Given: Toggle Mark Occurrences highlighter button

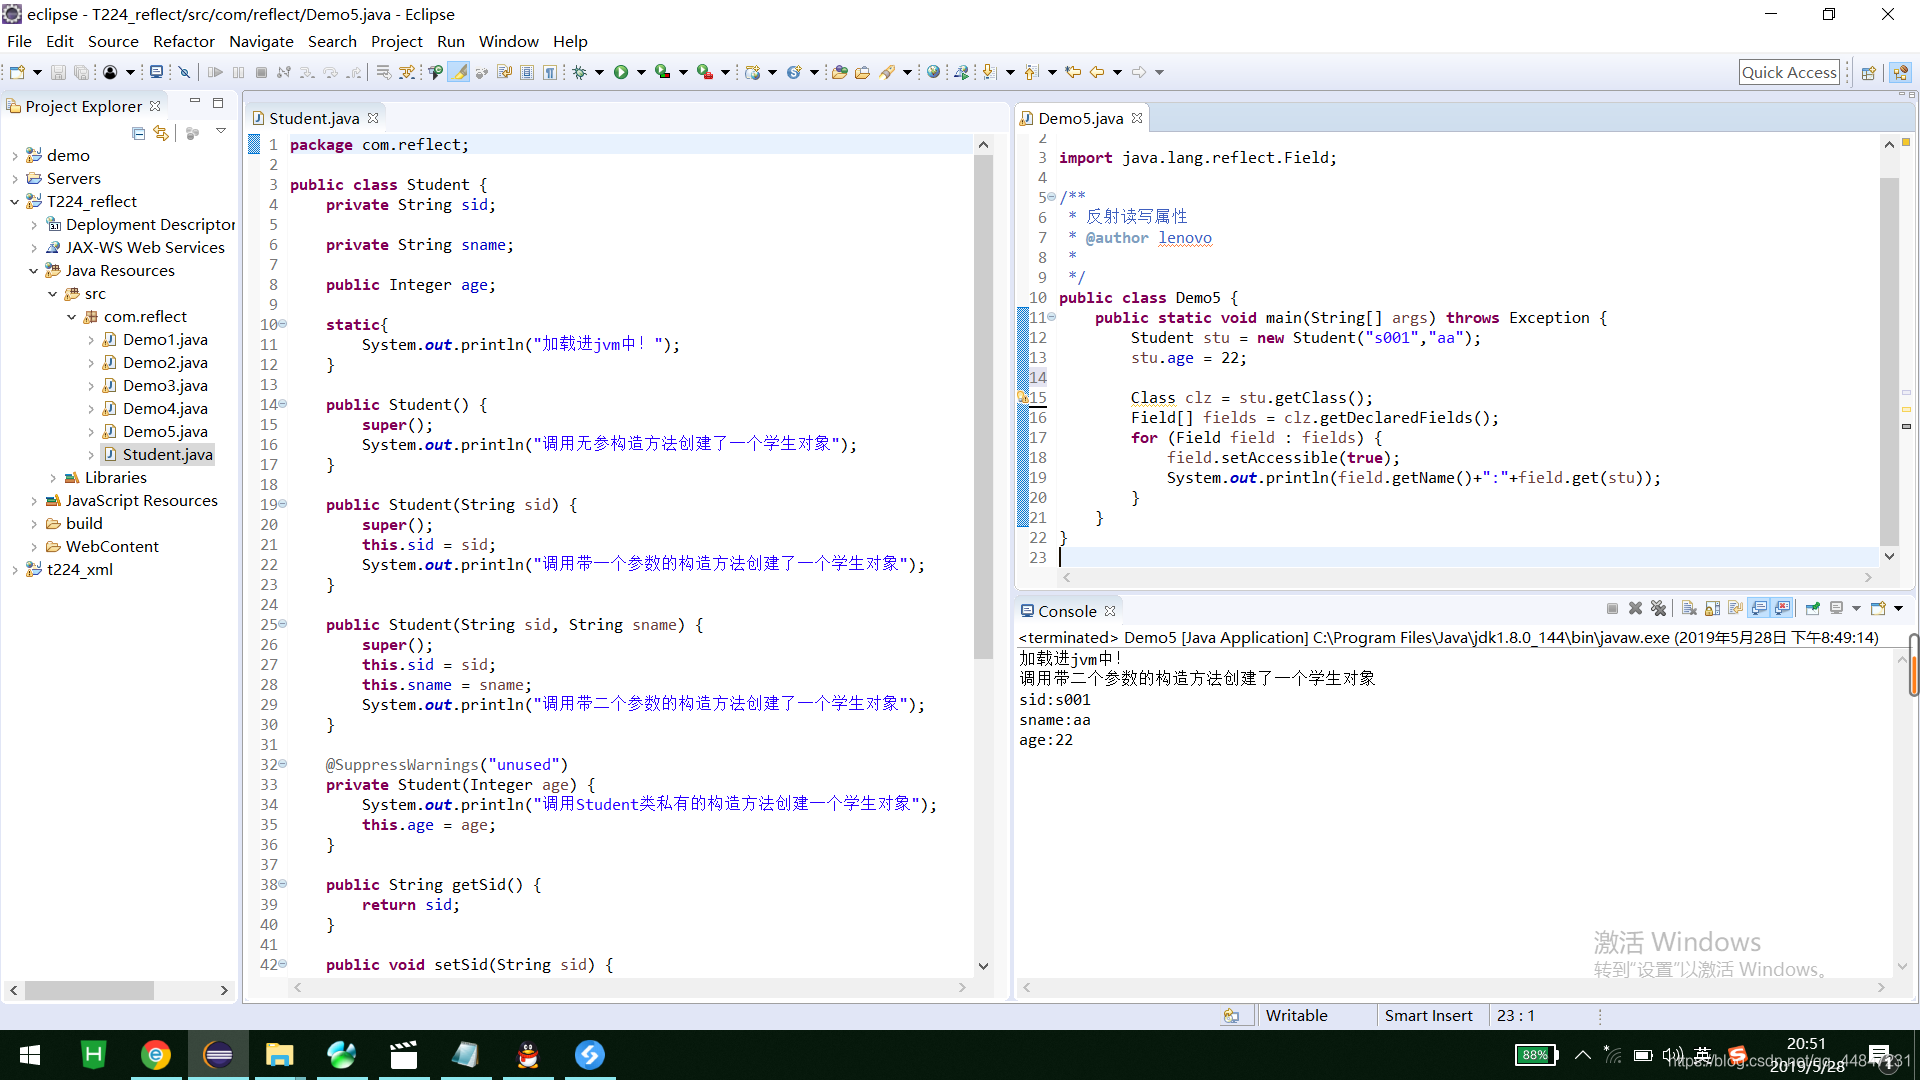Looking at the screenshot, I should coord(459,72).
